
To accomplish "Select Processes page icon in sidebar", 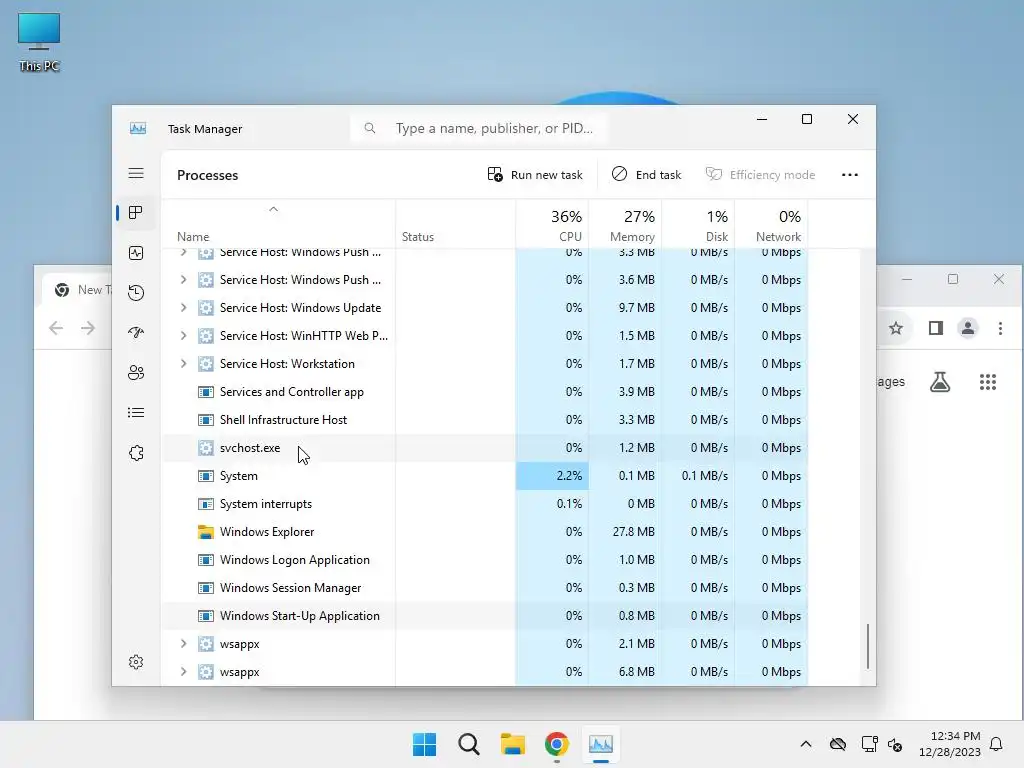I will [136, 213].
